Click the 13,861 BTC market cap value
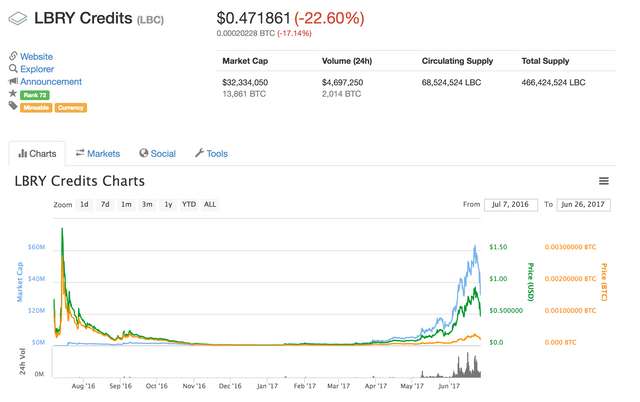 pyautogui.click(x=244, y=94)
